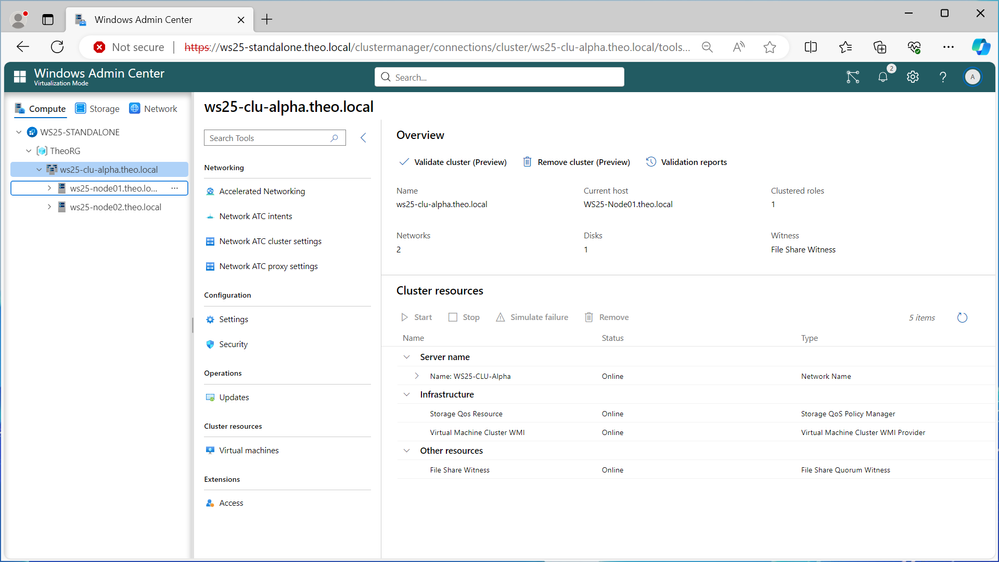Open the browser profile icon
999x562 pixels.
click(20, 20)
